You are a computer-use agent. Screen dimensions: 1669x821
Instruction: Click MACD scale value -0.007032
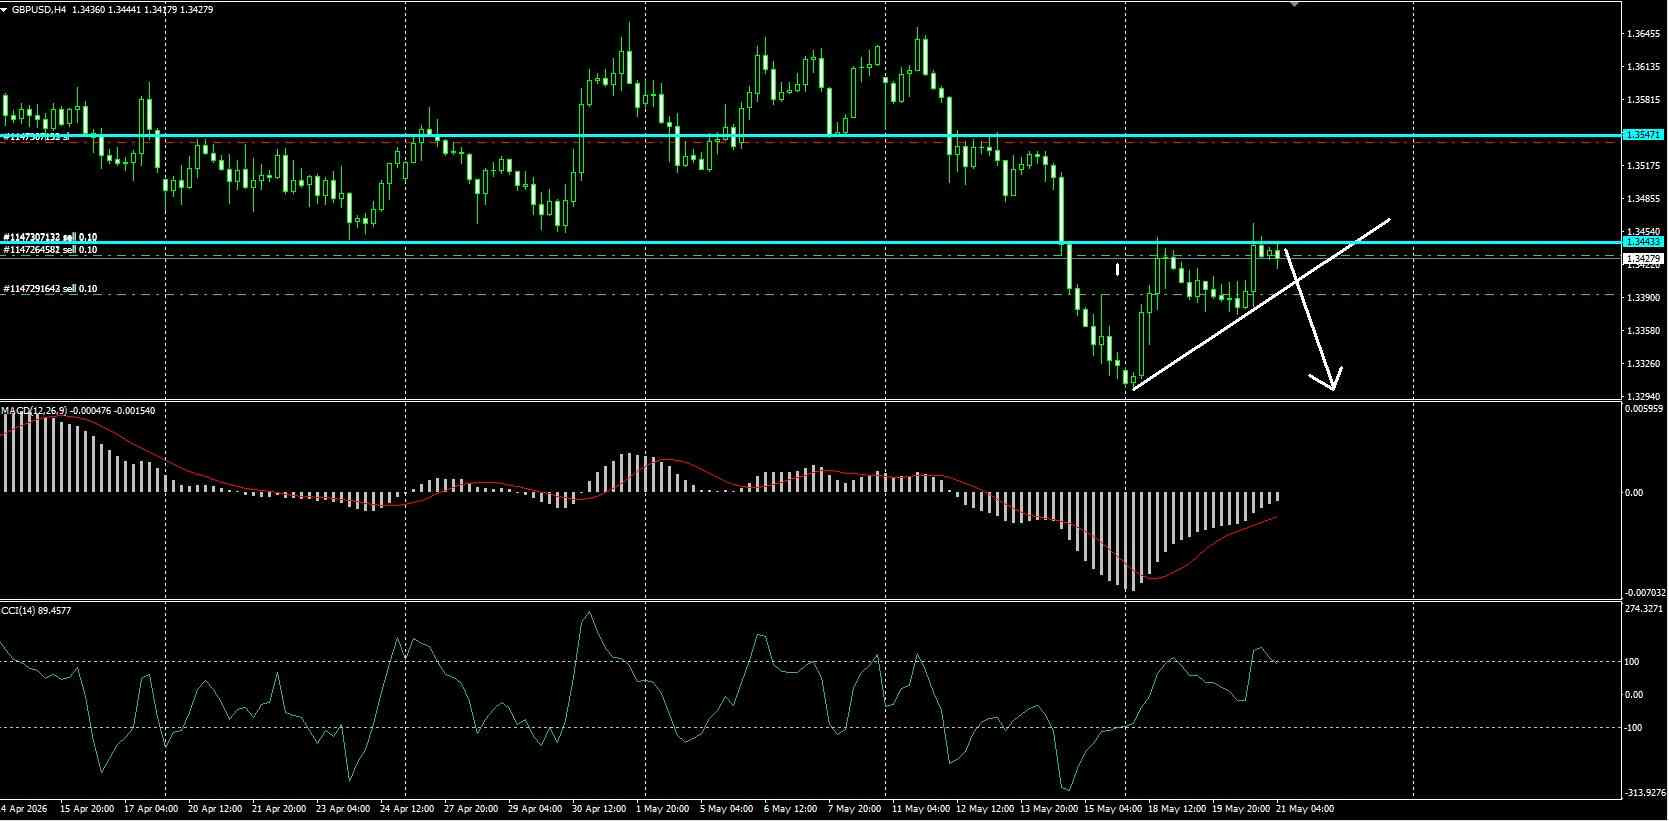point(1644,593)
